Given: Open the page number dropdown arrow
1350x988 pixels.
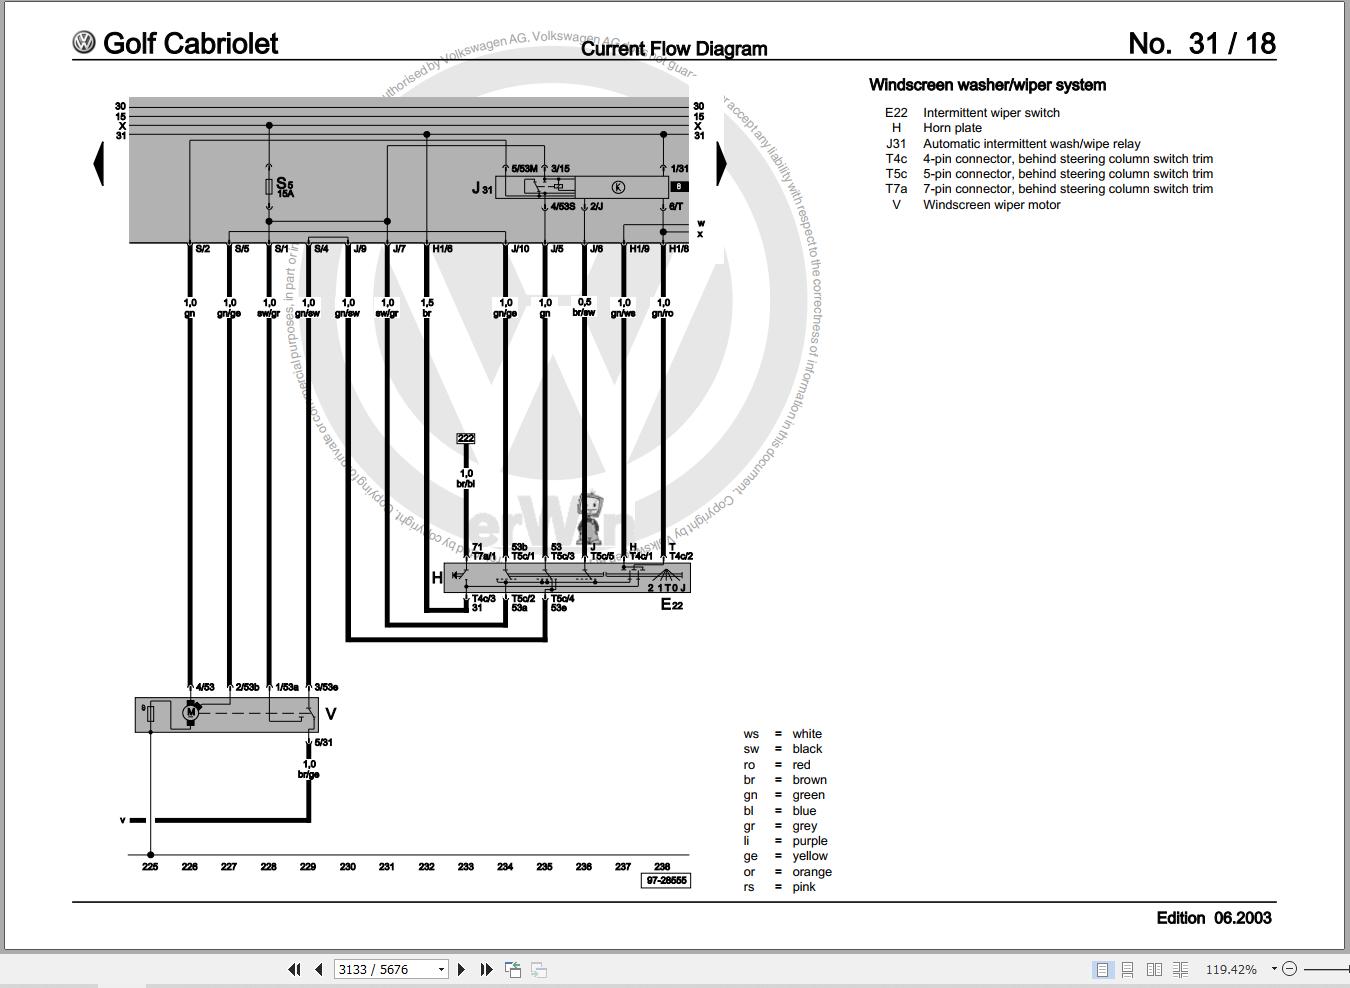Looking at the screenshot, I should click(441, 969).
